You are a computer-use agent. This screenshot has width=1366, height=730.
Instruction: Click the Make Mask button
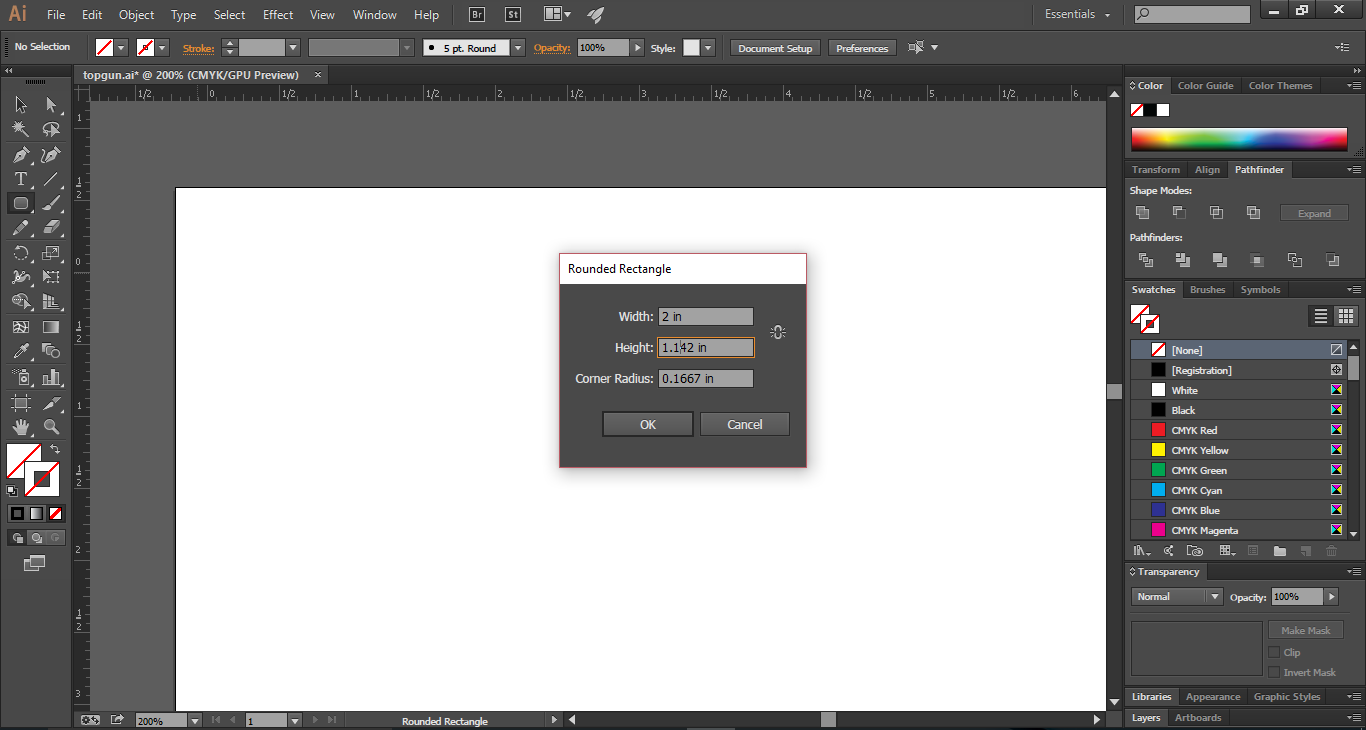(x=1306, y=630)
